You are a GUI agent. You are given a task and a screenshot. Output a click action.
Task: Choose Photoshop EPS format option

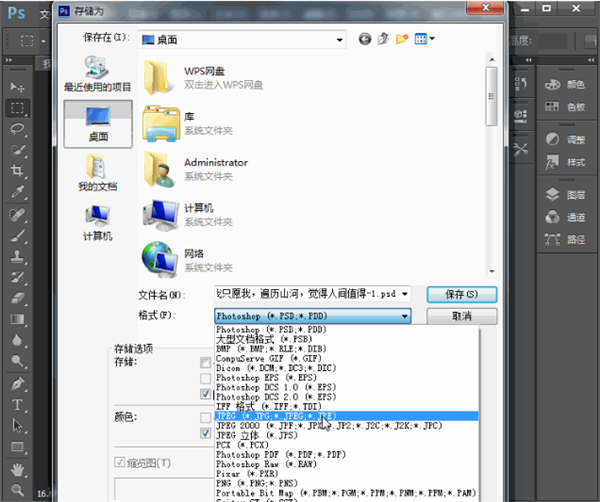(x=346, y=378)
